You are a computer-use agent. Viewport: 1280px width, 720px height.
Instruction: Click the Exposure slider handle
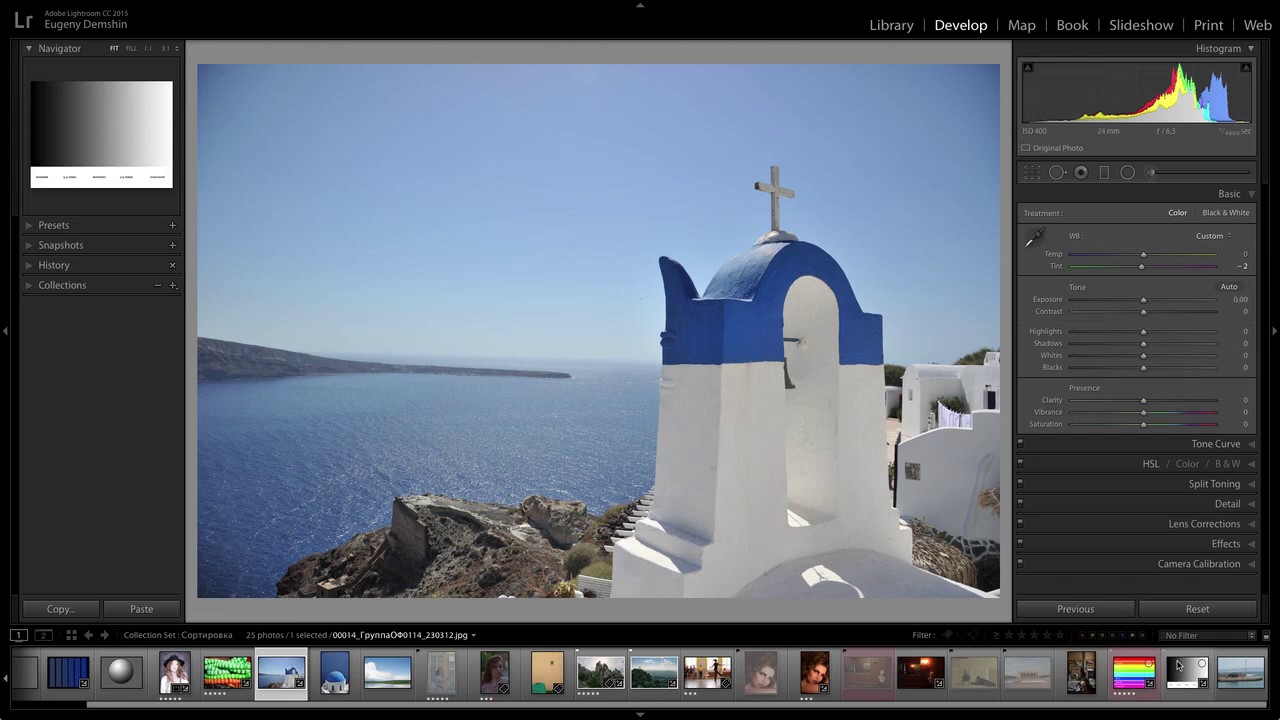1143,299
